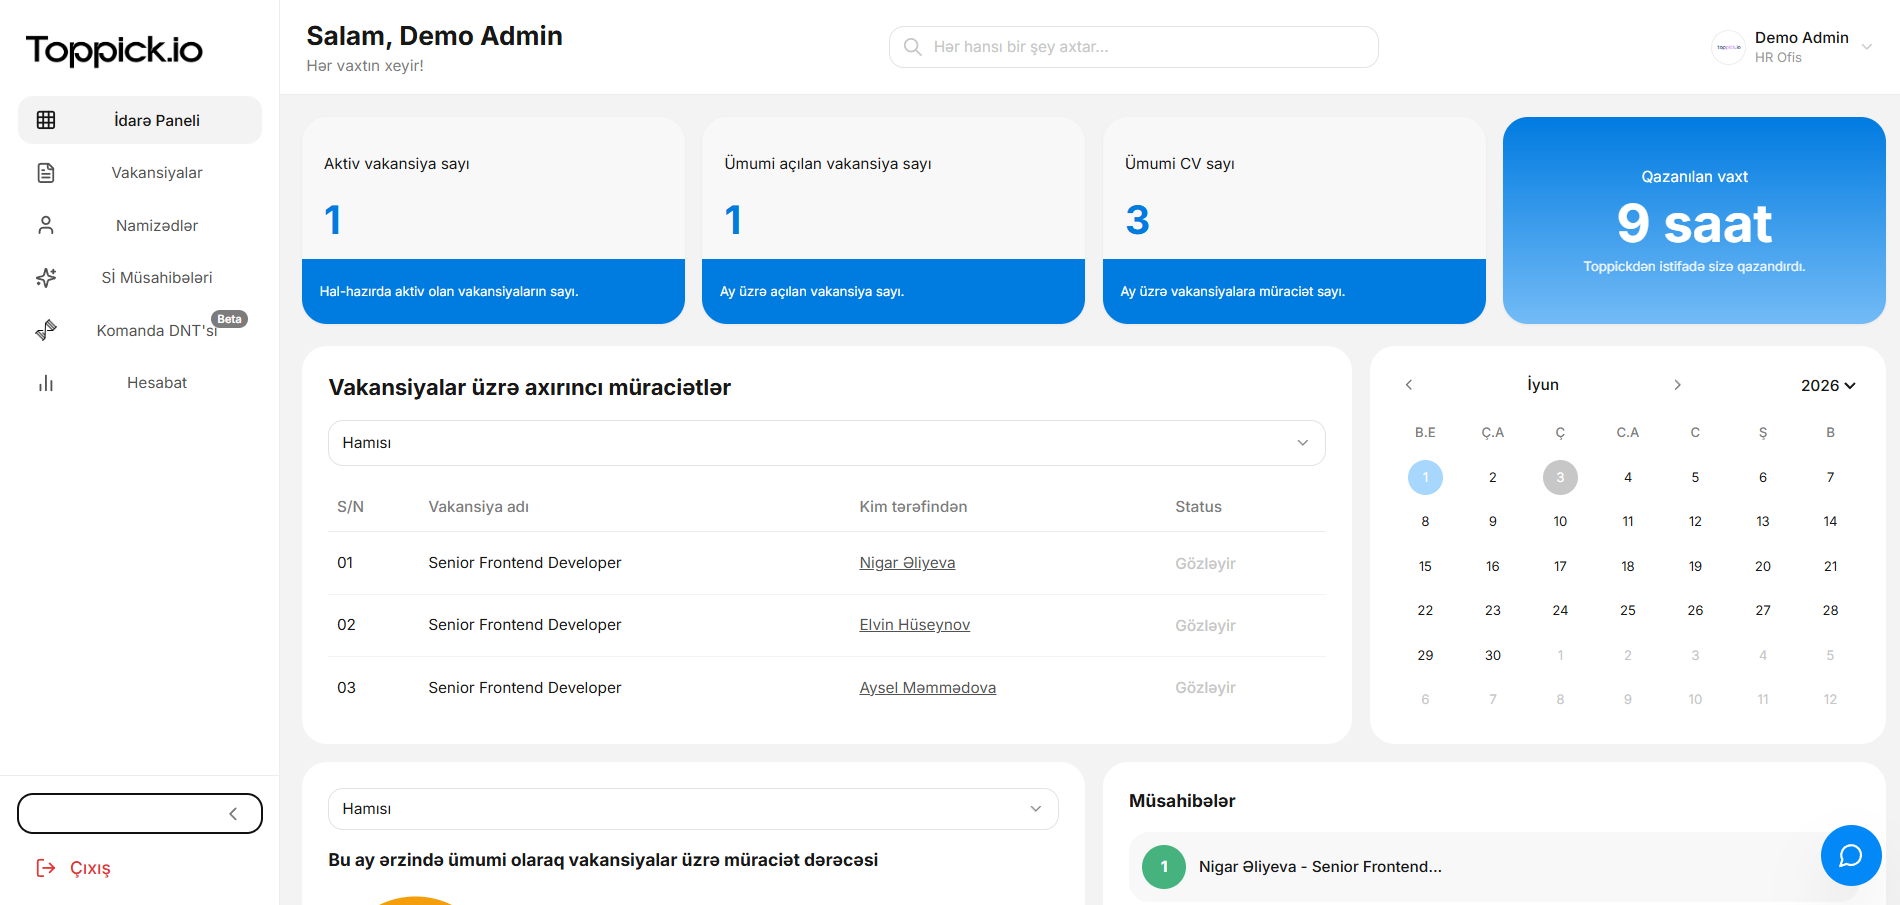The image size is (1900, 905).
Task: Click the Demo Admin avatar logo
Action: 1728,47
